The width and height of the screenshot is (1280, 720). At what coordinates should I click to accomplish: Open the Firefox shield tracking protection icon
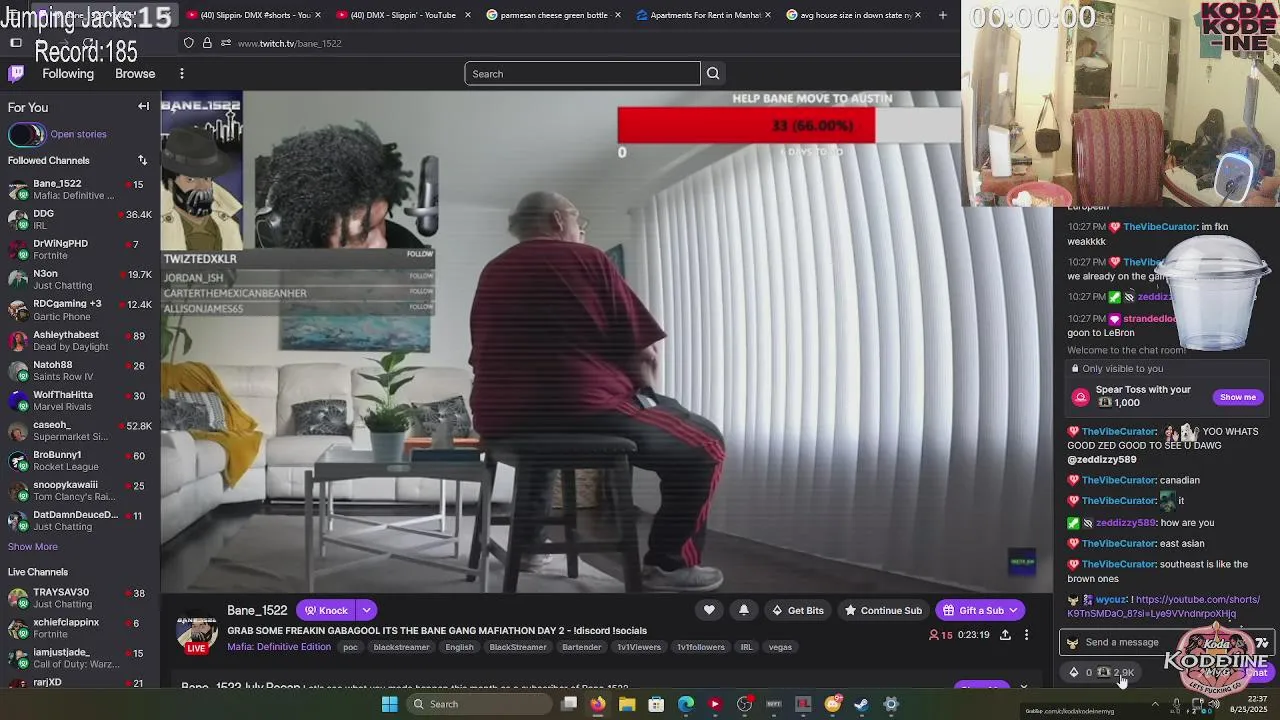click(x=189, y=43)
